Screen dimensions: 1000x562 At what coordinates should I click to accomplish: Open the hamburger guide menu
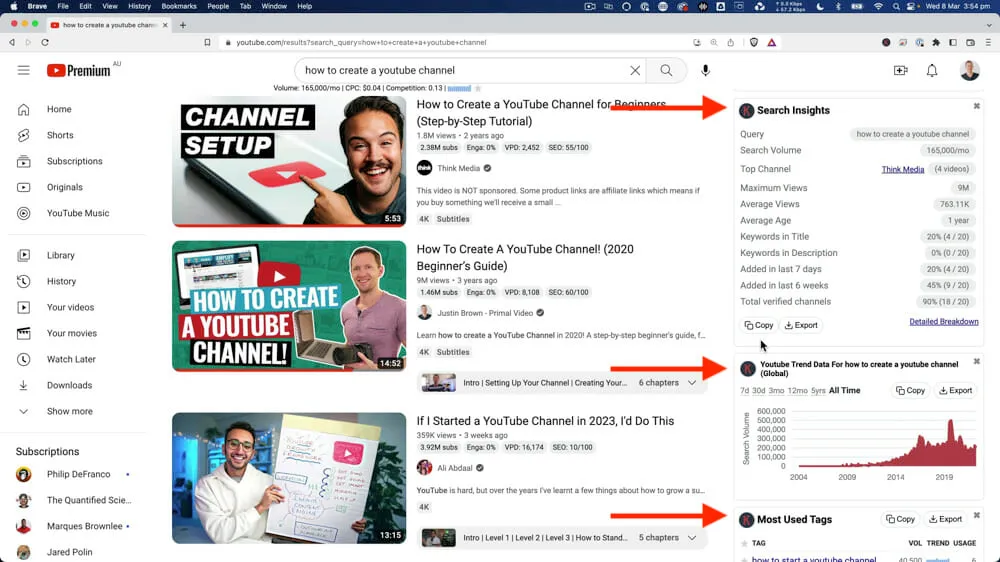click(x=24, y=70)
